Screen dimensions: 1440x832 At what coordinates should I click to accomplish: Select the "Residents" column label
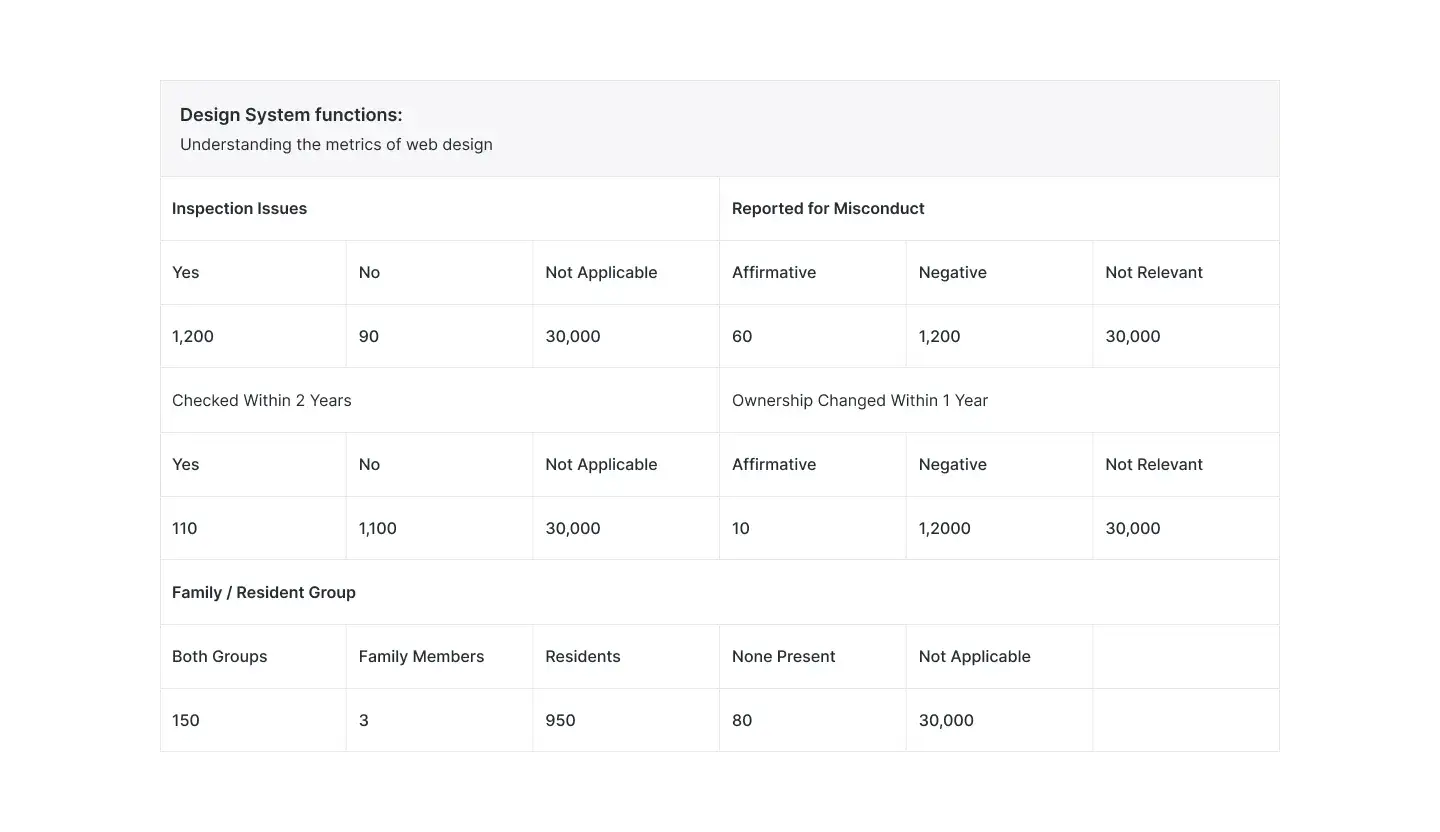583,656
